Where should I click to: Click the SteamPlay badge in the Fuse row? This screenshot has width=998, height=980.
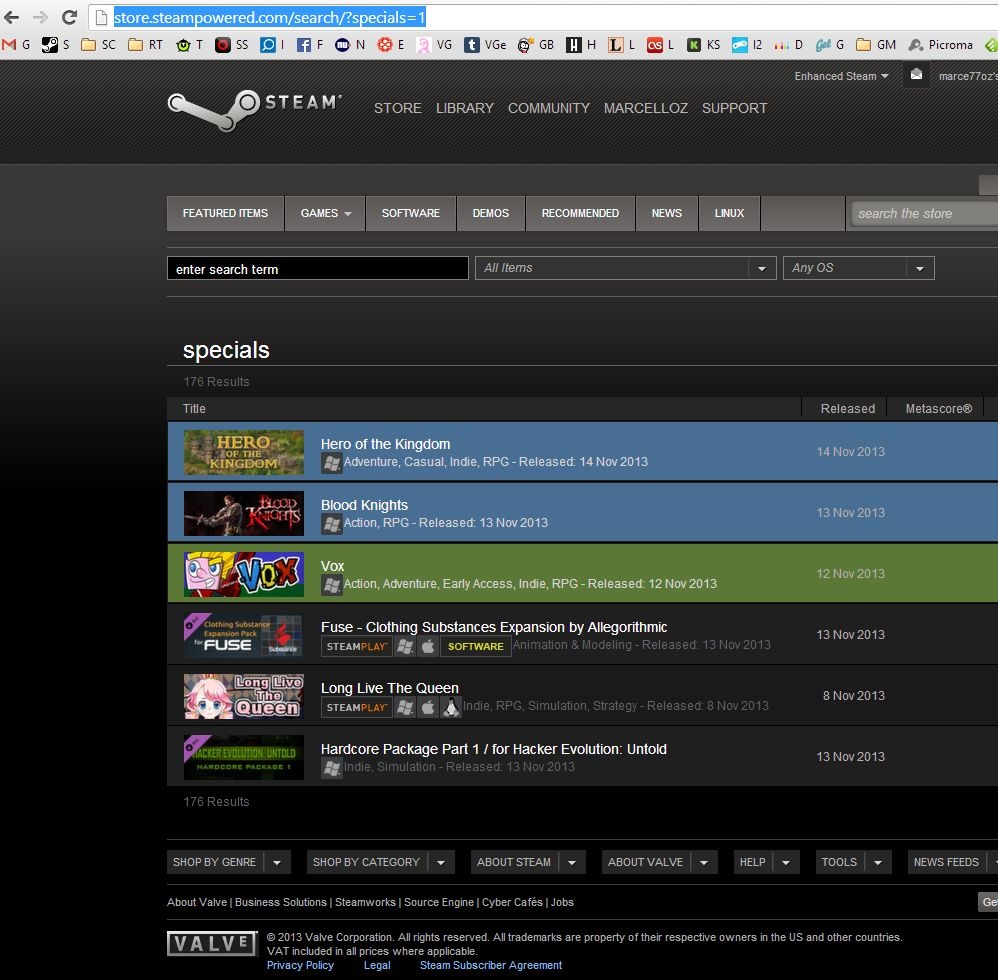tap(356, 647)
